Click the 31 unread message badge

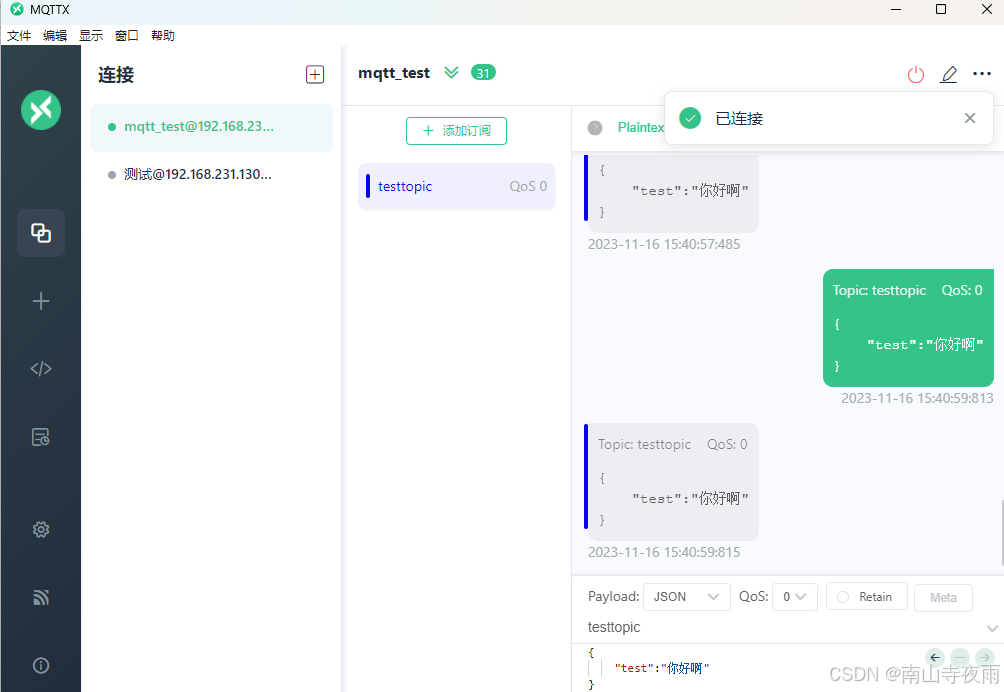coord(483,73)
